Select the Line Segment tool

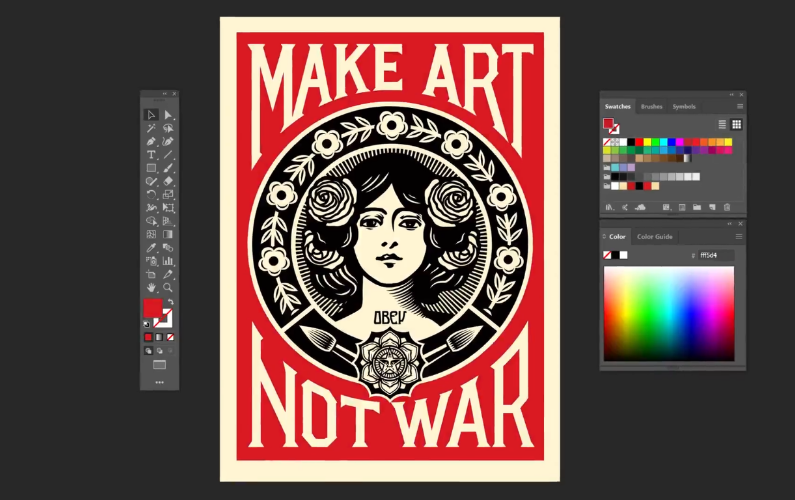(168, 155)
